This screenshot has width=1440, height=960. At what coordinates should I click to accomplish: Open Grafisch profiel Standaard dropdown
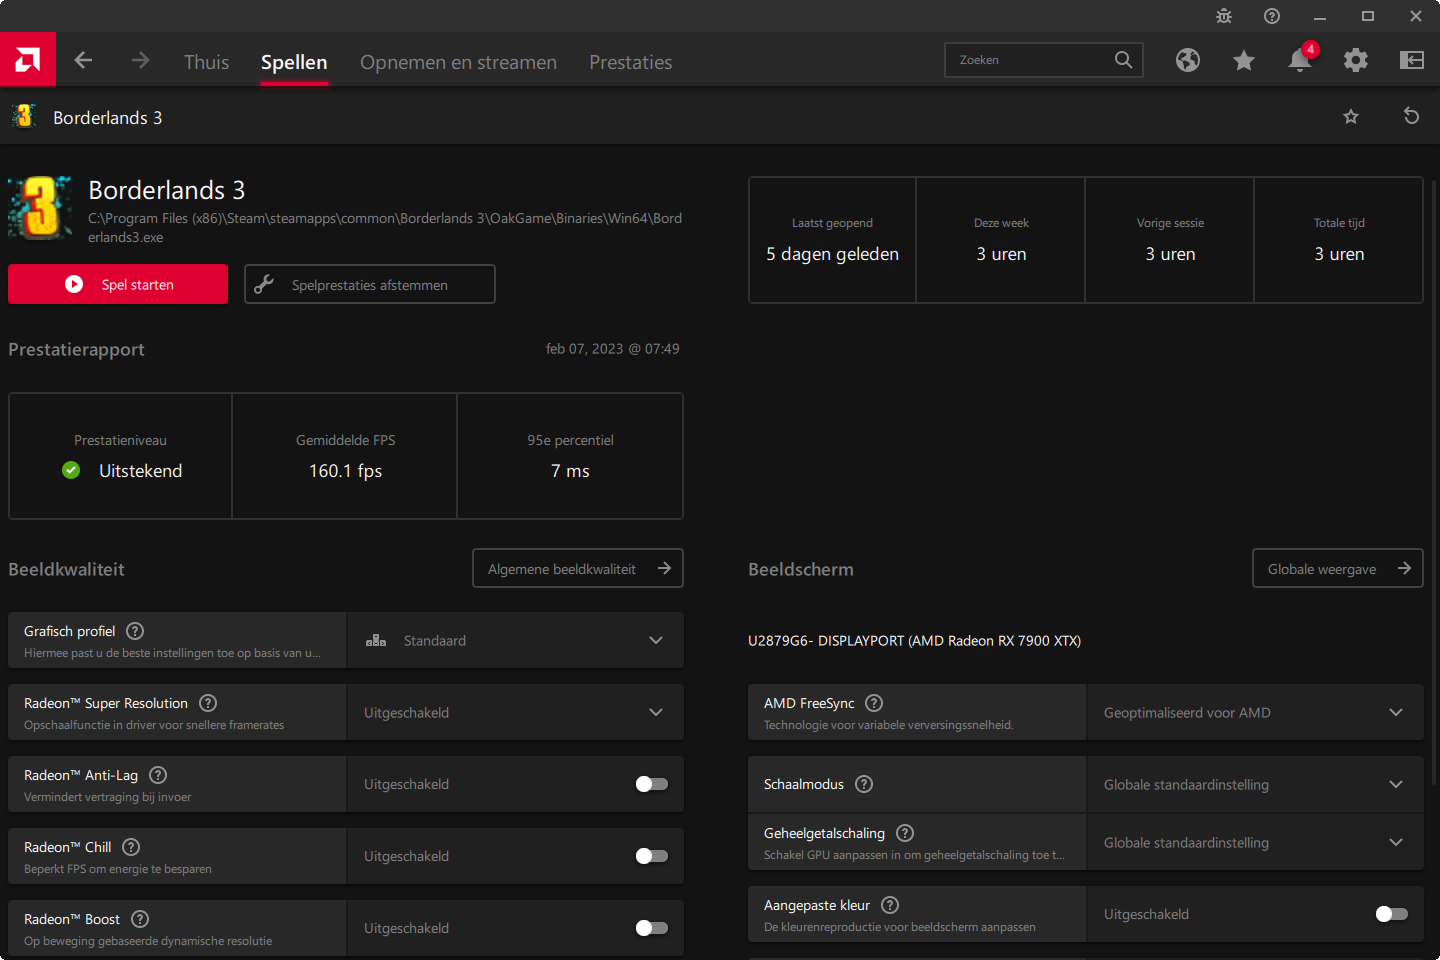pos(516,640)
